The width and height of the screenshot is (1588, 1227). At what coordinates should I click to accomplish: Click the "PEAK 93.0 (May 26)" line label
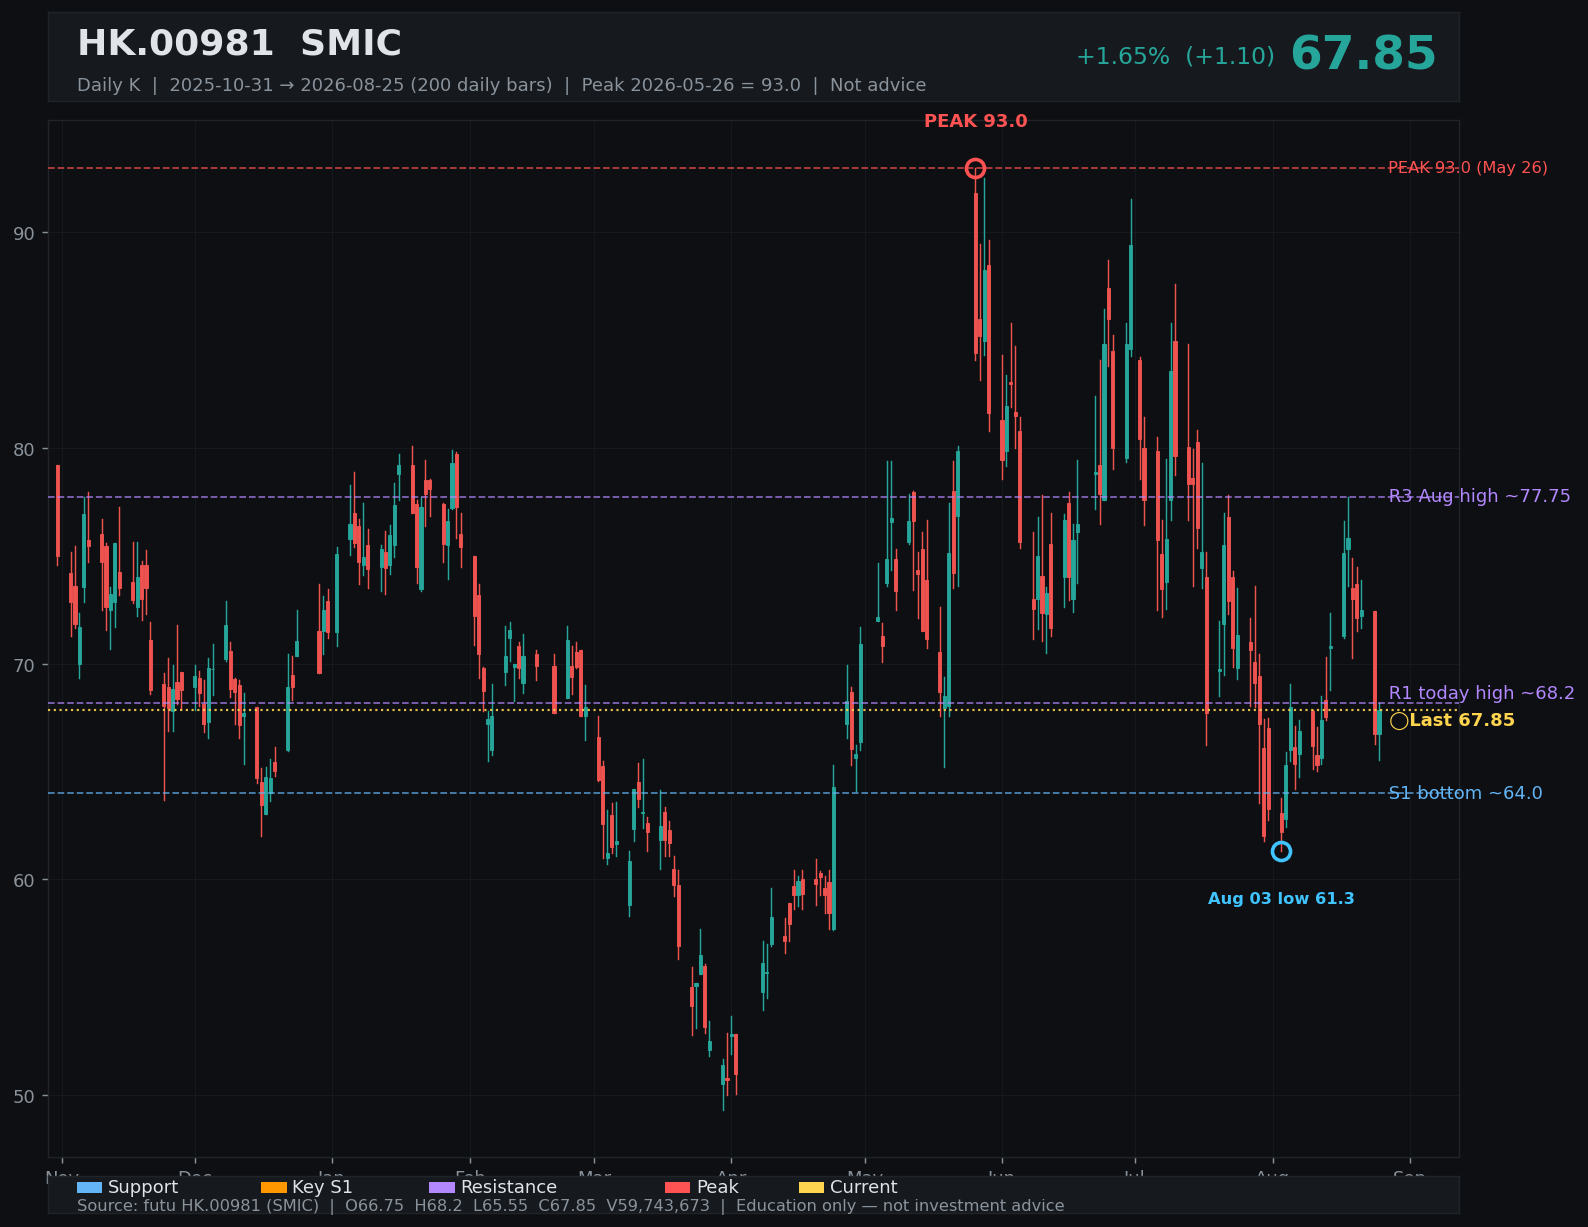(1468, 168)
